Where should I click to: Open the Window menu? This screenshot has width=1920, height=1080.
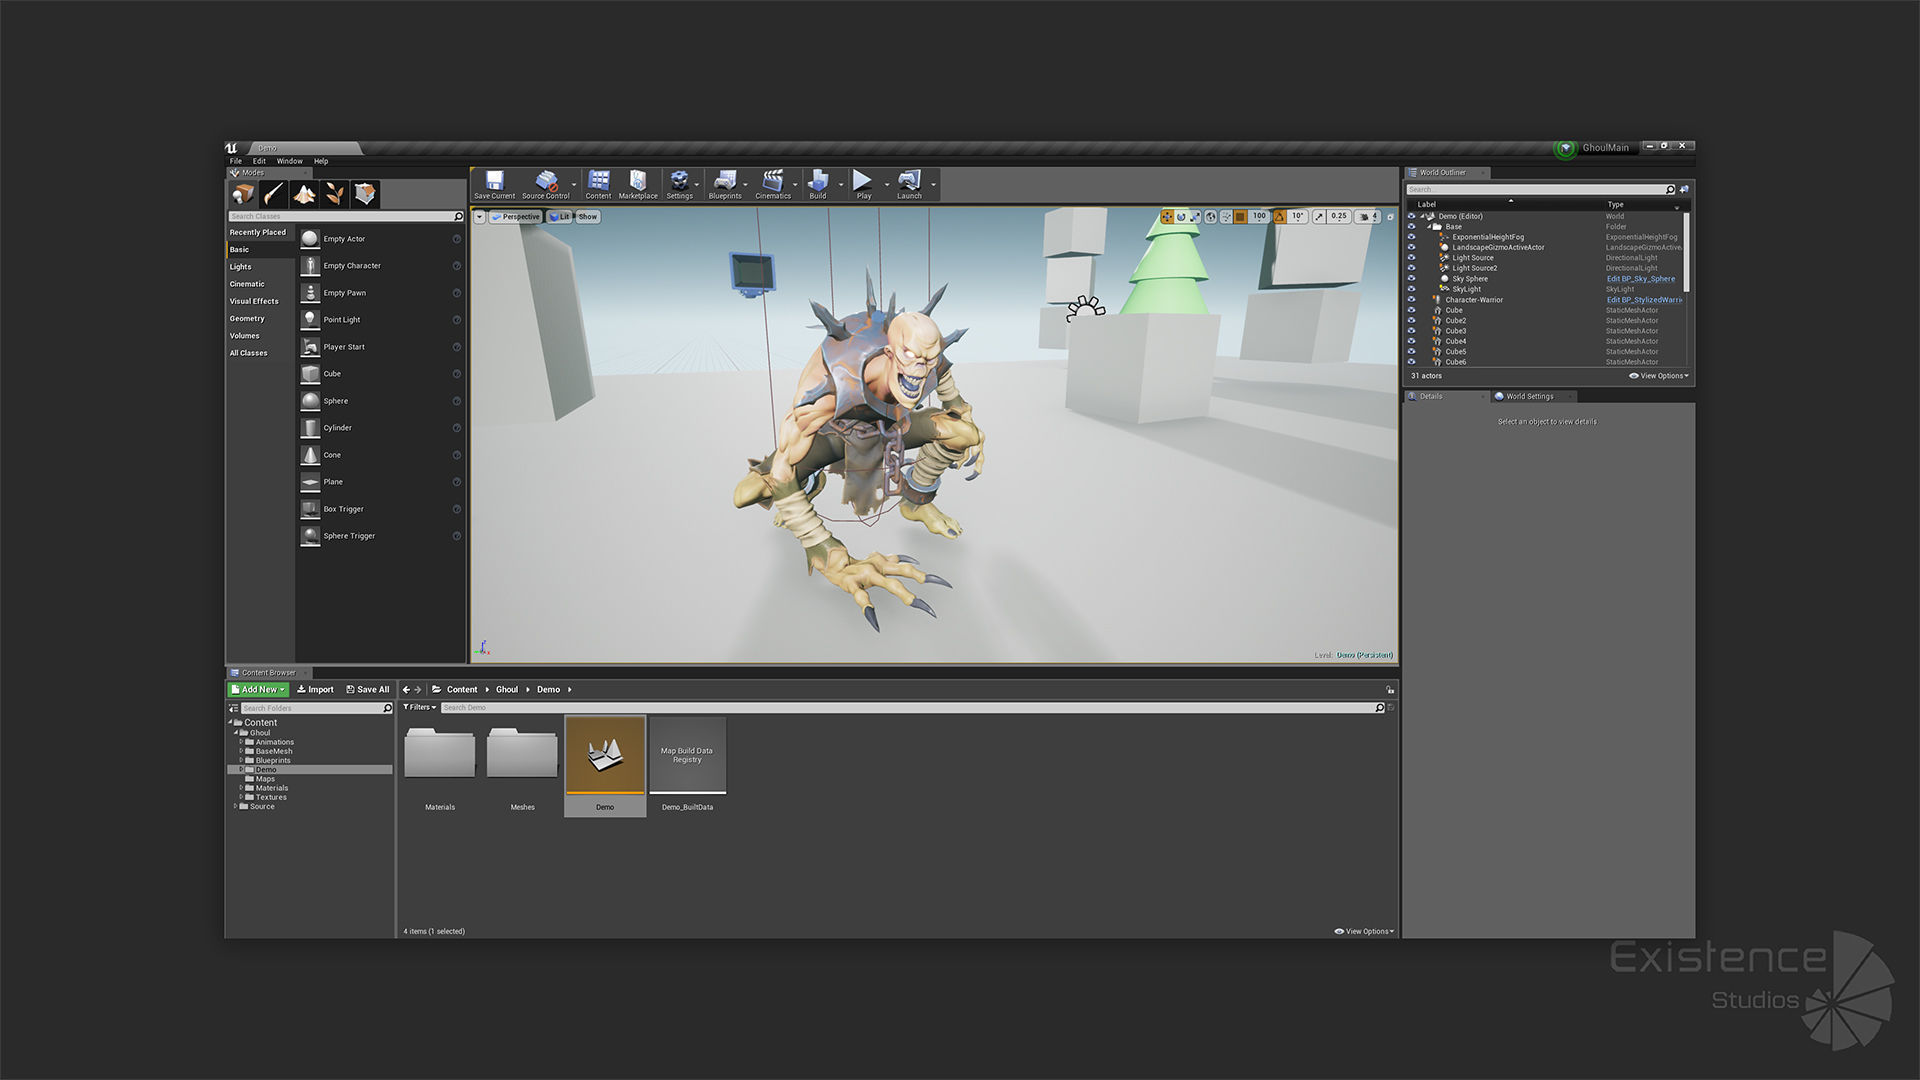(289, 161)
